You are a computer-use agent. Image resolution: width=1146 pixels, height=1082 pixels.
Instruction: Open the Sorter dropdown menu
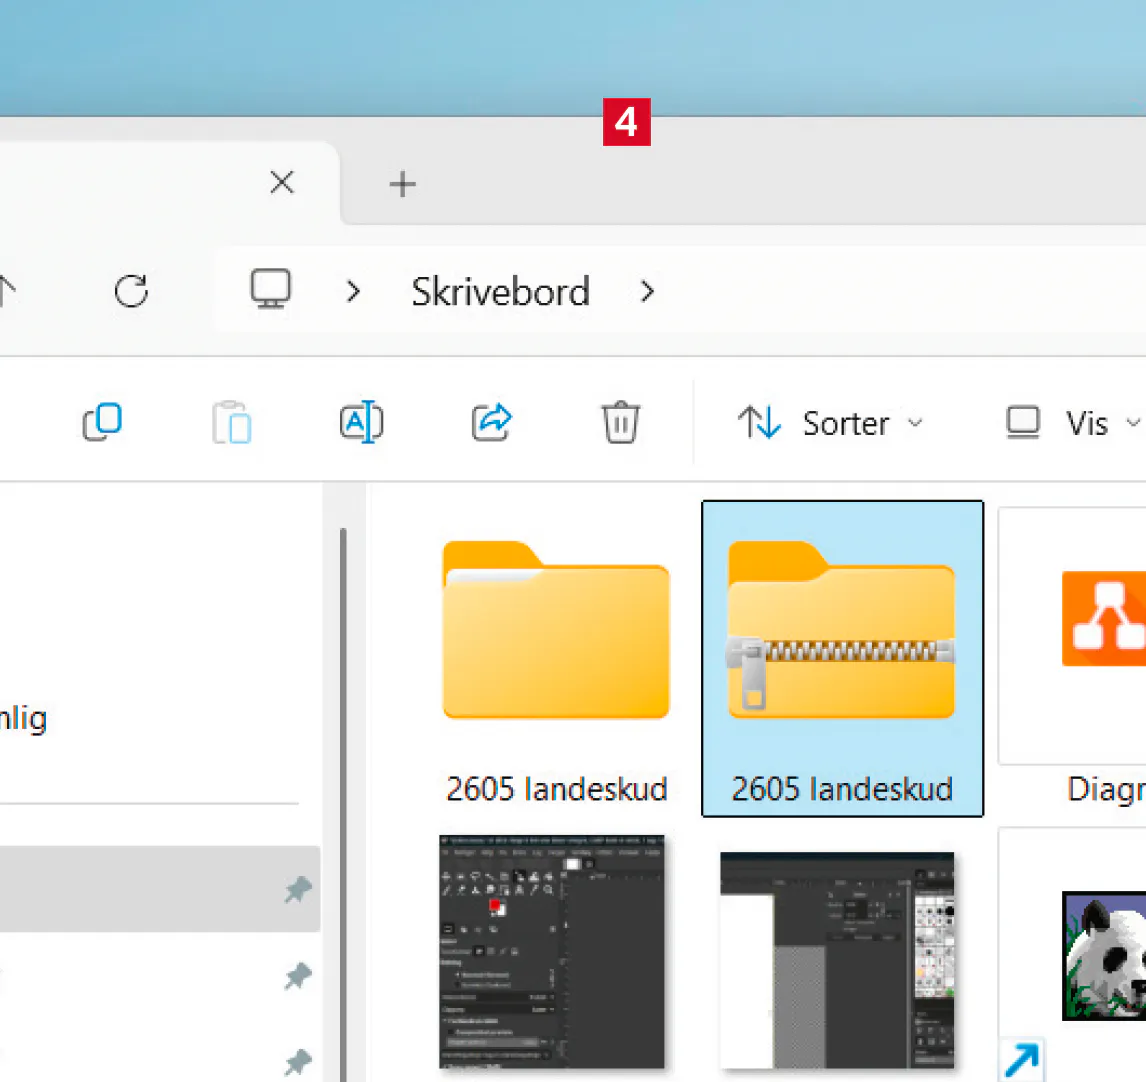pyautogui.click(x=830, y=423)
